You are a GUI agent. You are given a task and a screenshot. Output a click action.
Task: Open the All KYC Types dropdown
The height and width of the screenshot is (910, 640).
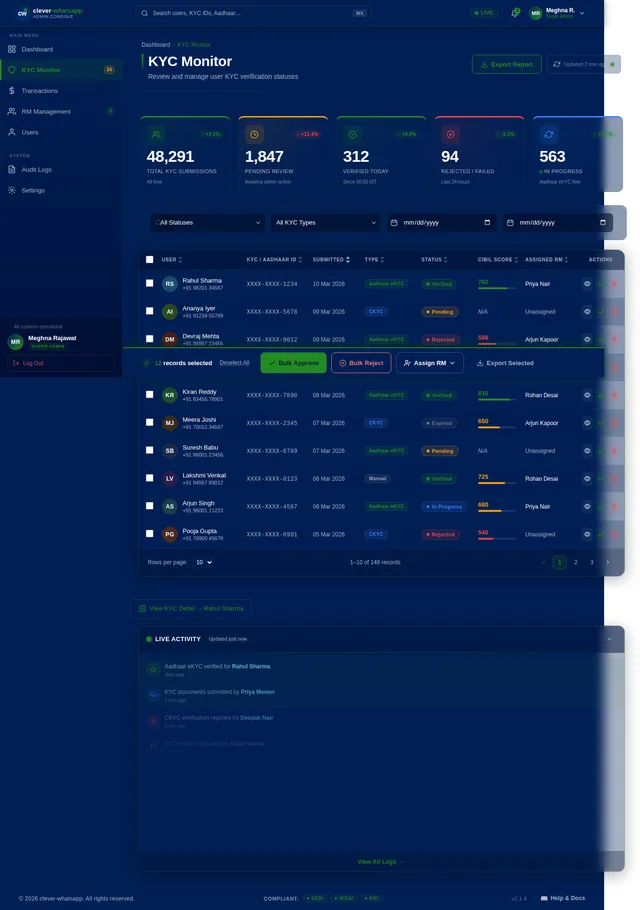coord(326,222)
